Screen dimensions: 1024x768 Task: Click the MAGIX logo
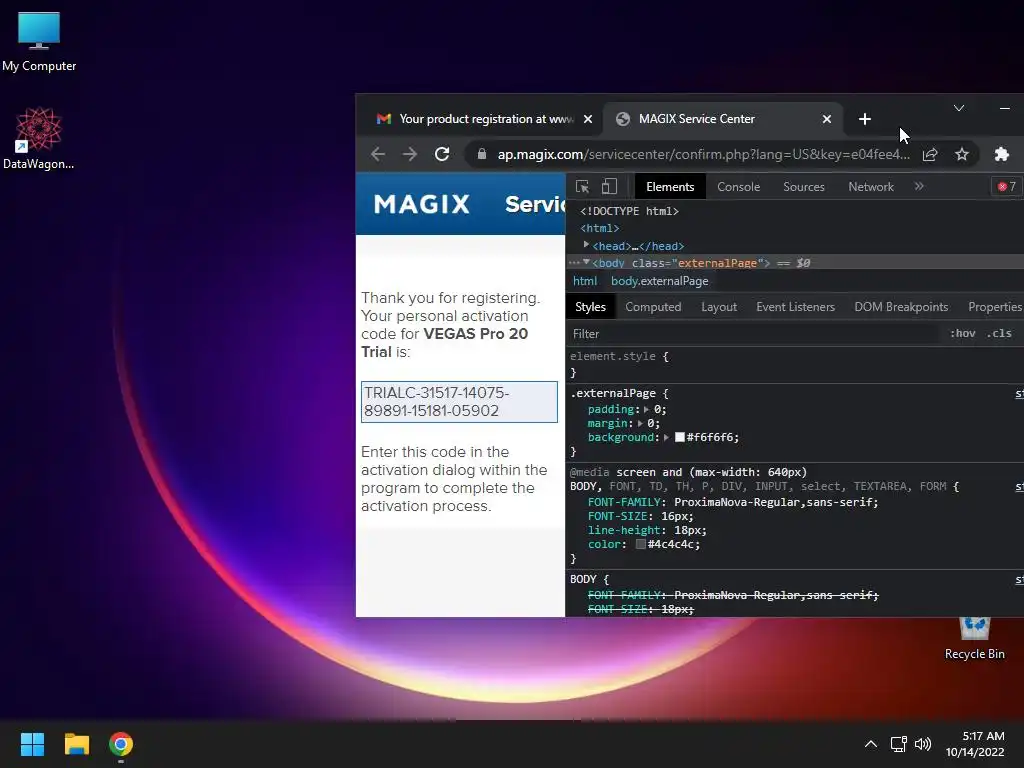click(x=421, y=204)
